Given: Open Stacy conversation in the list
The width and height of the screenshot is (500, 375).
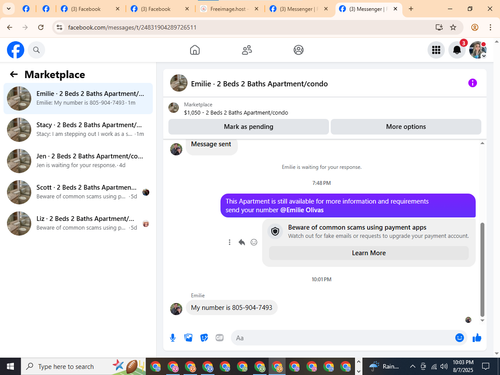Looking at the screenshot, I should [x=78, y=129].
